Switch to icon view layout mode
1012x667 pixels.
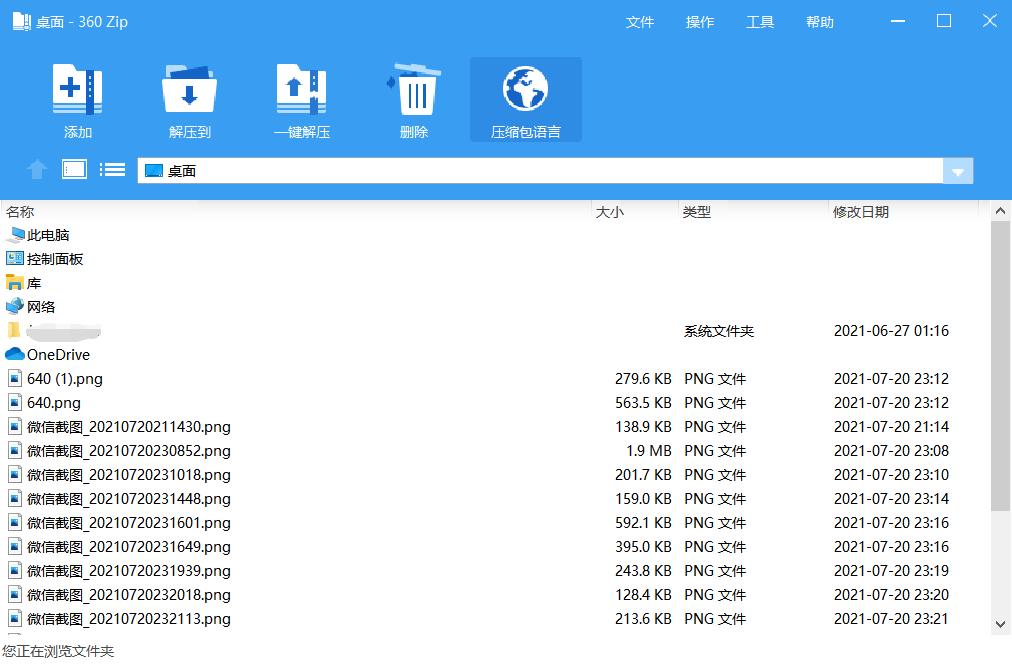[74, 169]
